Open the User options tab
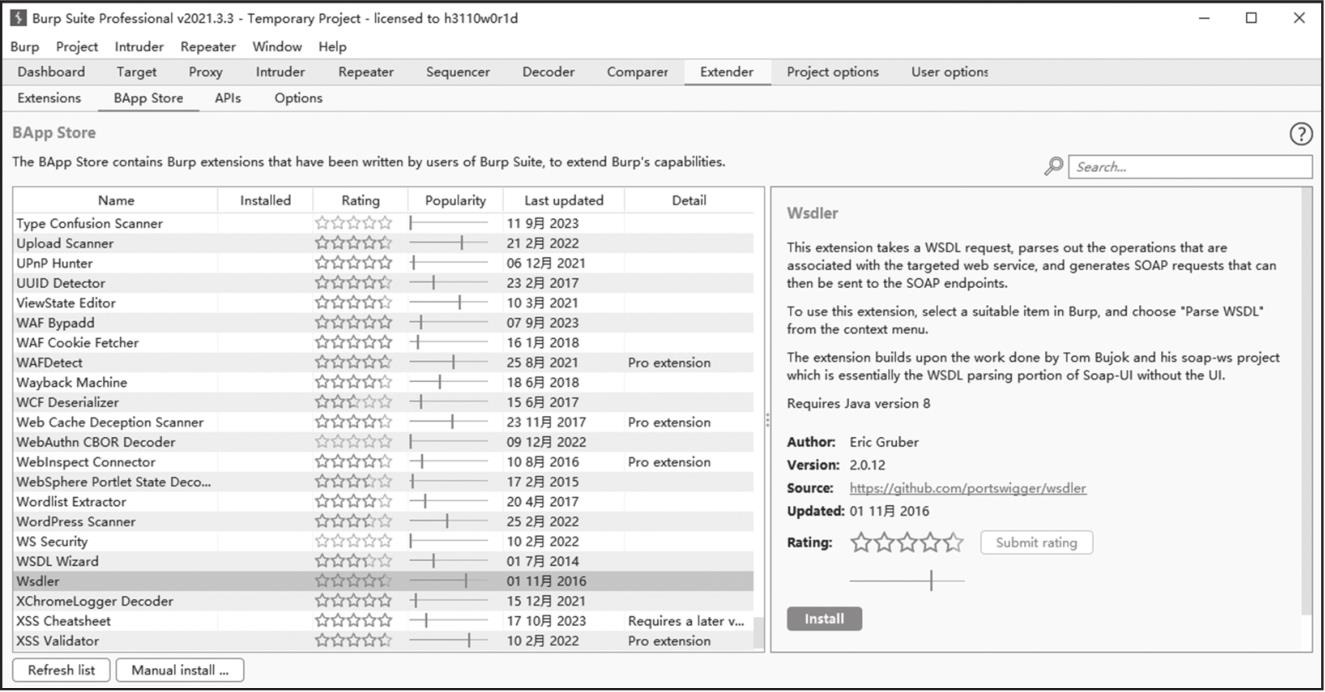 click(x=949, y=72)
